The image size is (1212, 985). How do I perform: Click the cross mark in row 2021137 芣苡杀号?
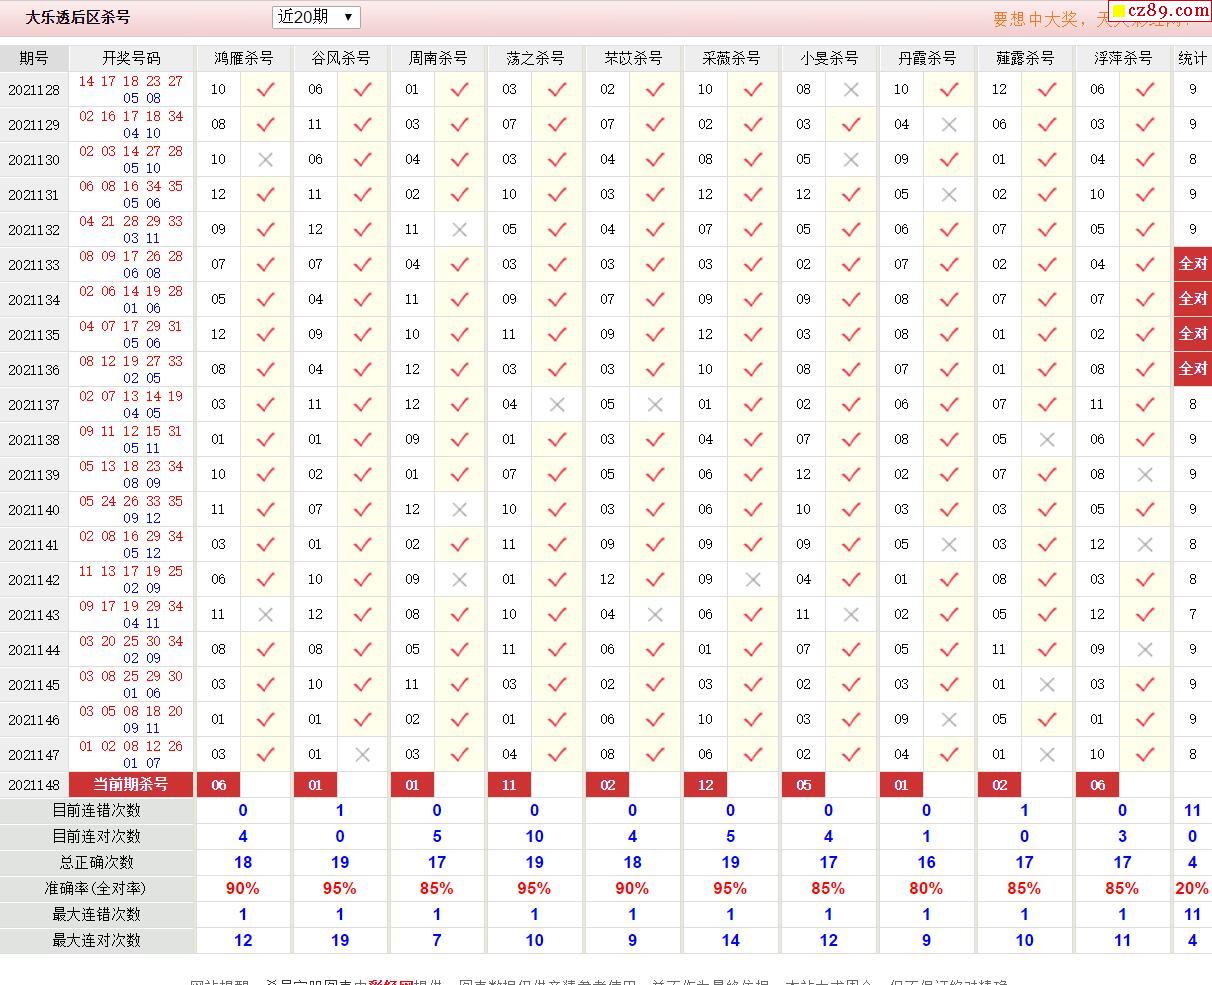[x=655, y=404]
